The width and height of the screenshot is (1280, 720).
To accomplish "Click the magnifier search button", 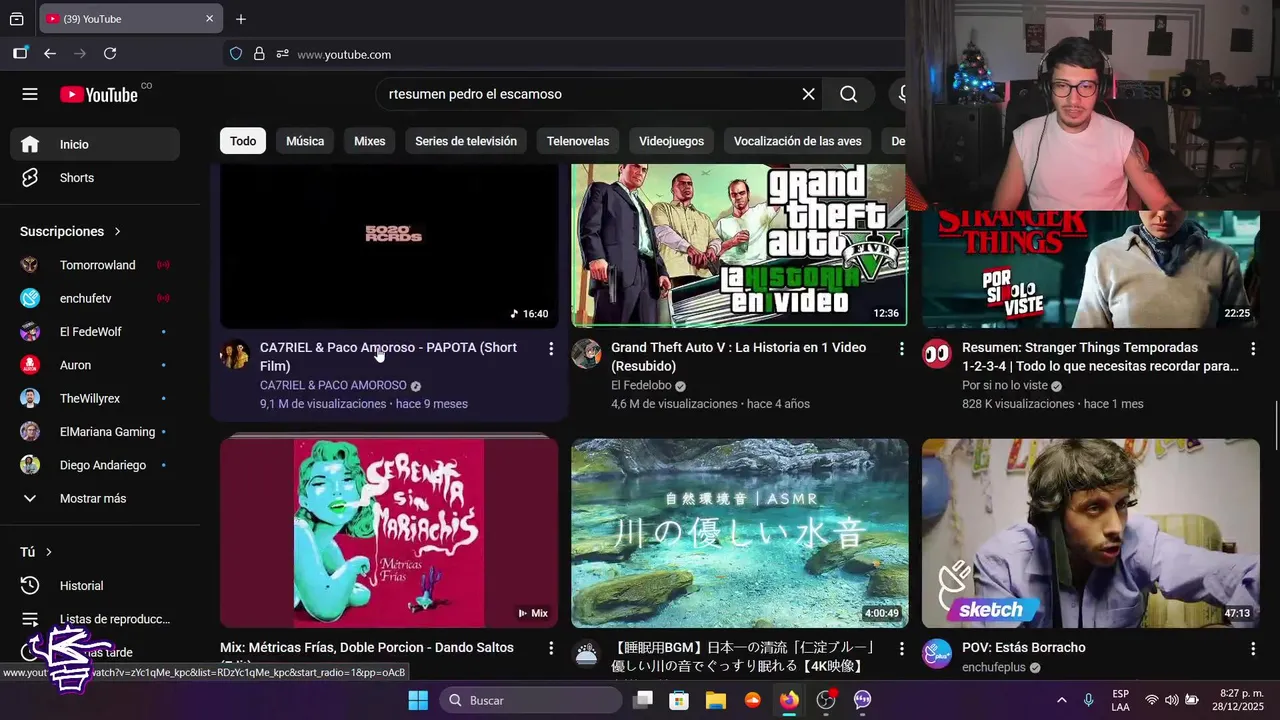I will 848,94.
